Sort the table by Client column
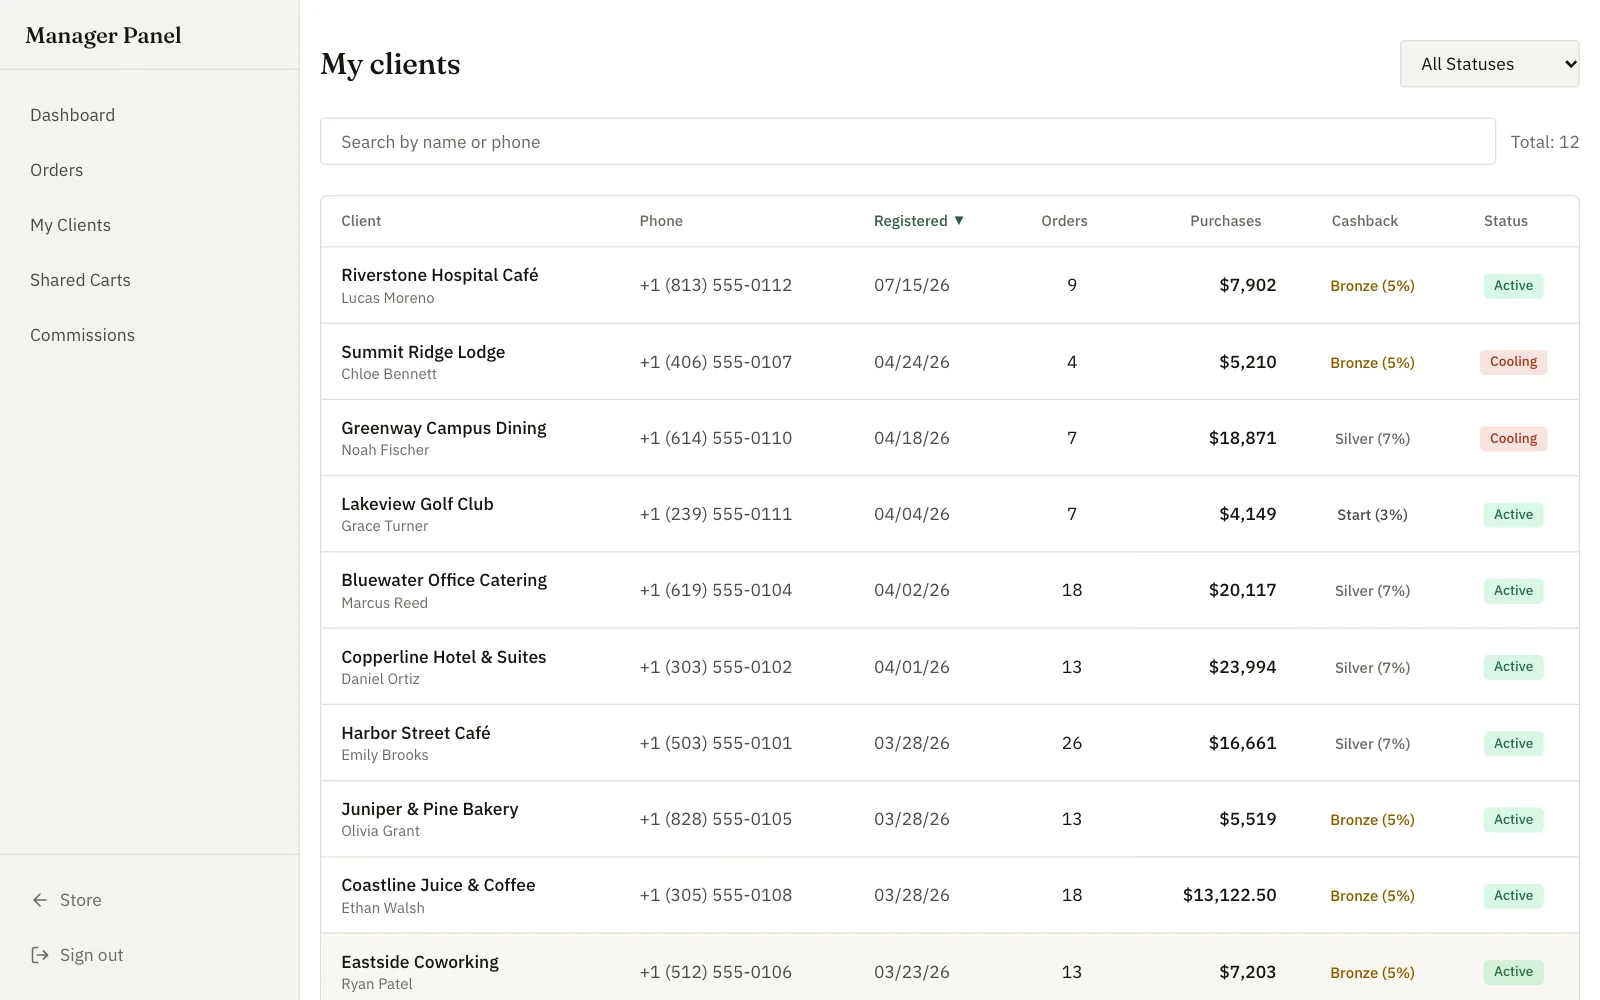Viewport: 1600px width, 1000px height. tap(361, 221)
